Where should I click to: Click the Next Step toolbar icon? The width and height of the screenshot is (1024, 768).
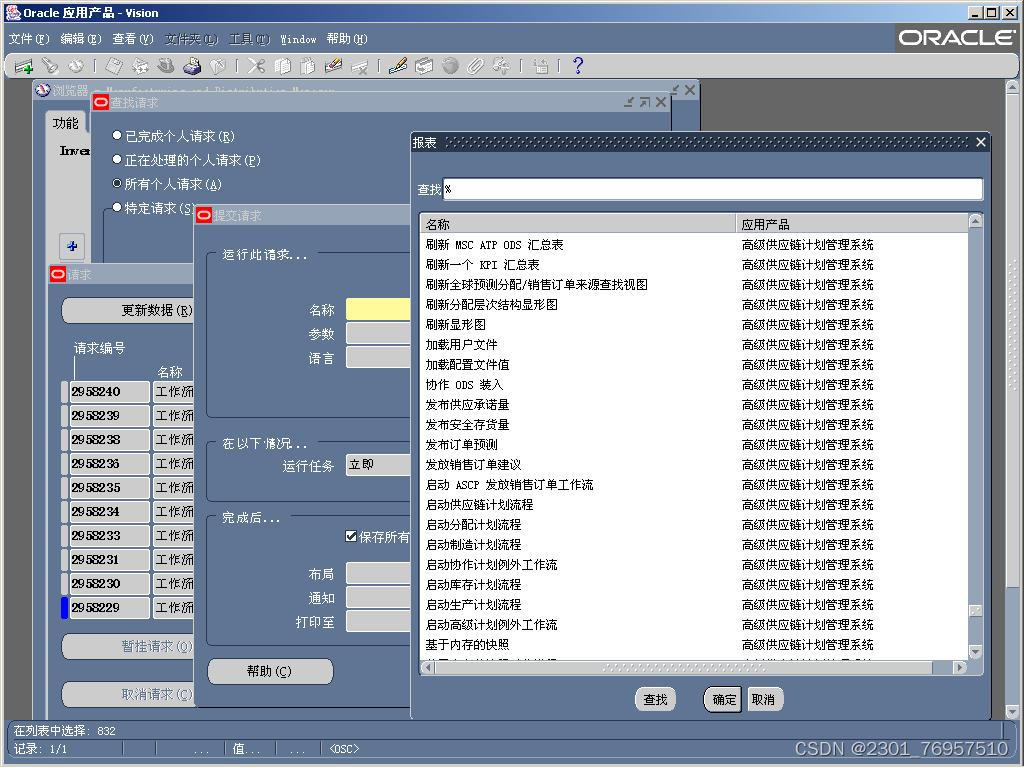[x=140, y=66]
